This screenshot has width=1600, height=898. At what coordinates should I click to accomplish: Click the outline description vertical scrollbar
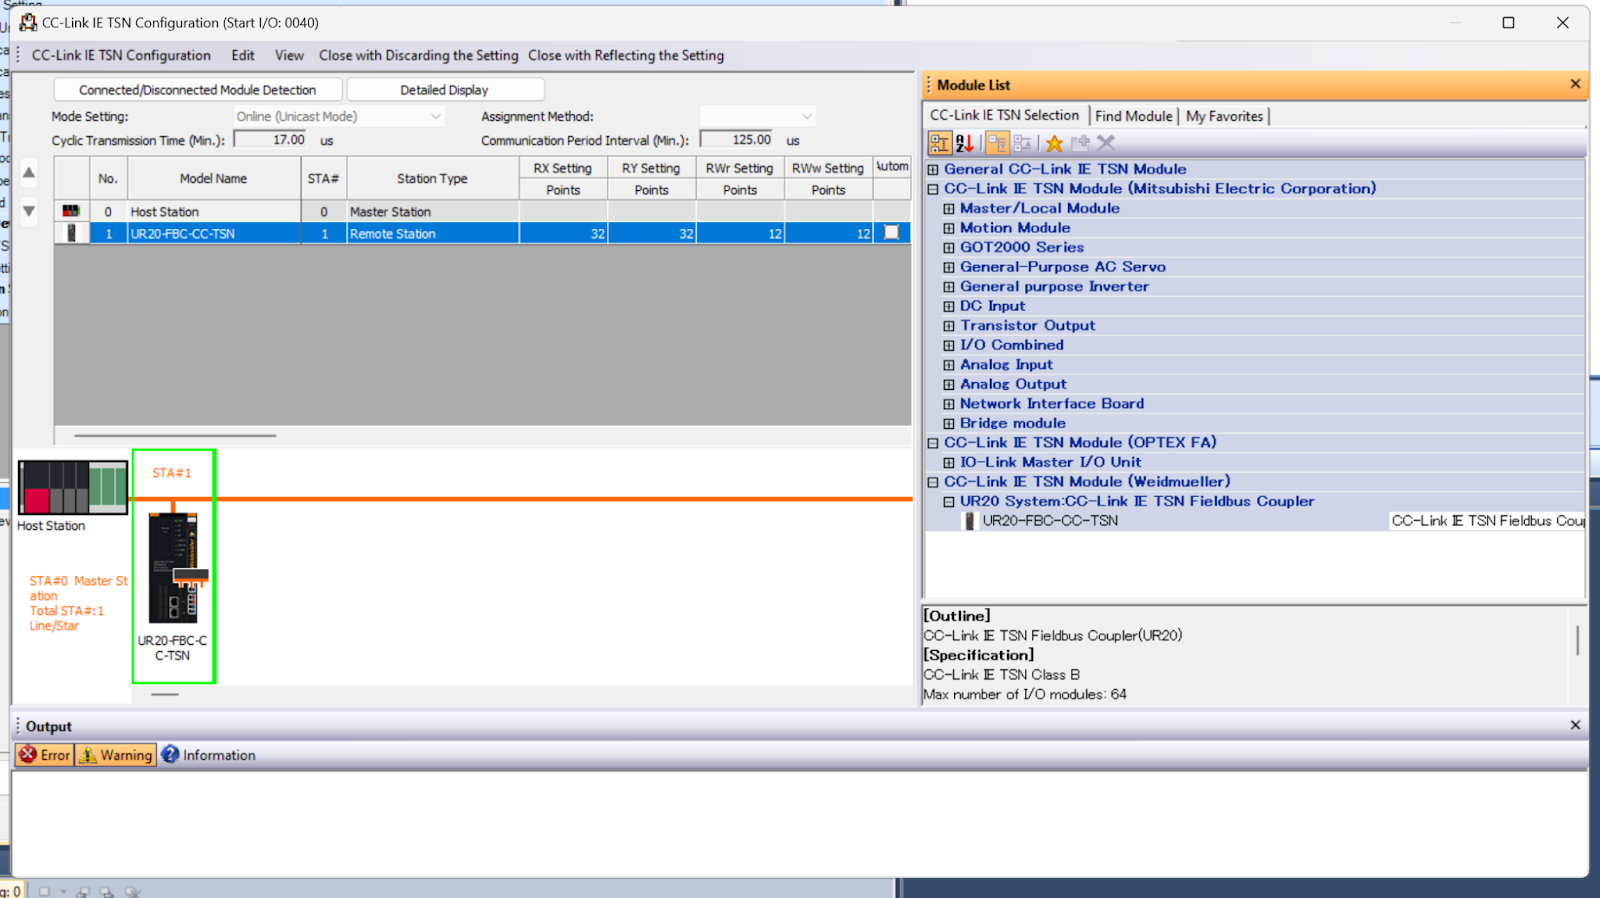pyautogui.click(x=1577, y=640)
